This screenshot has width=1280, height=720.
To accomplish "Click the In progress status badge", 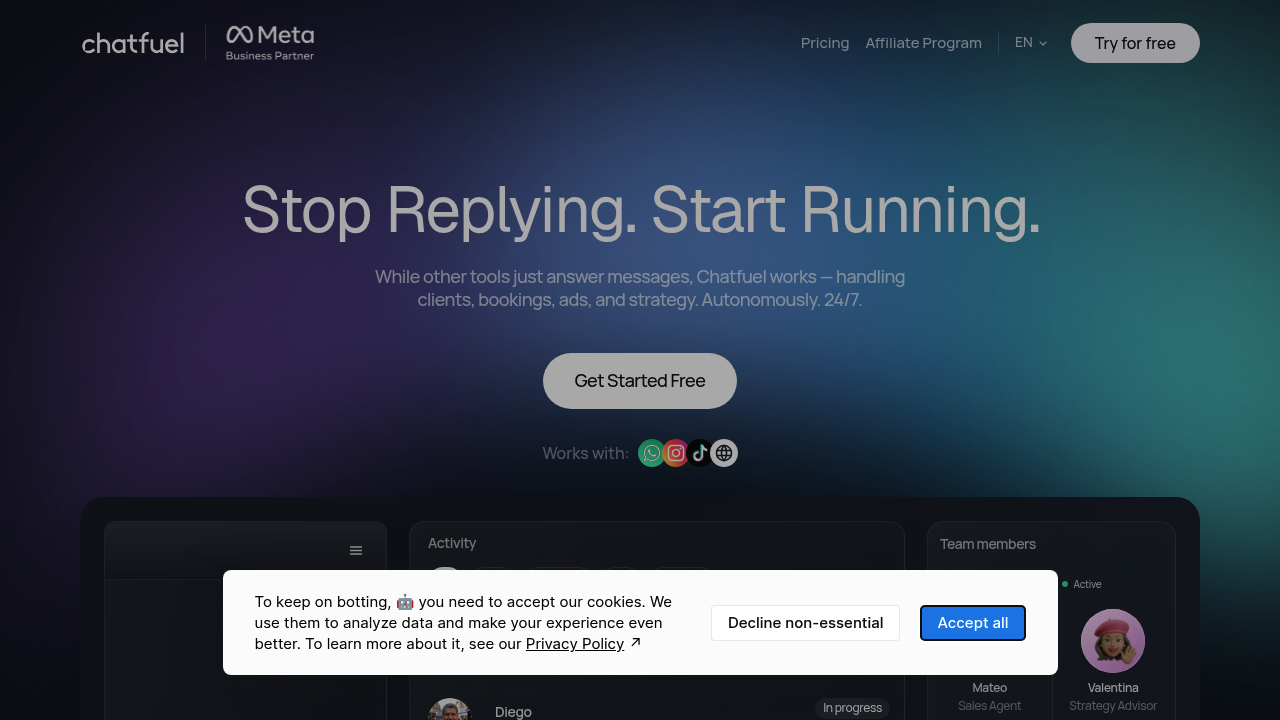I will 852,708.
